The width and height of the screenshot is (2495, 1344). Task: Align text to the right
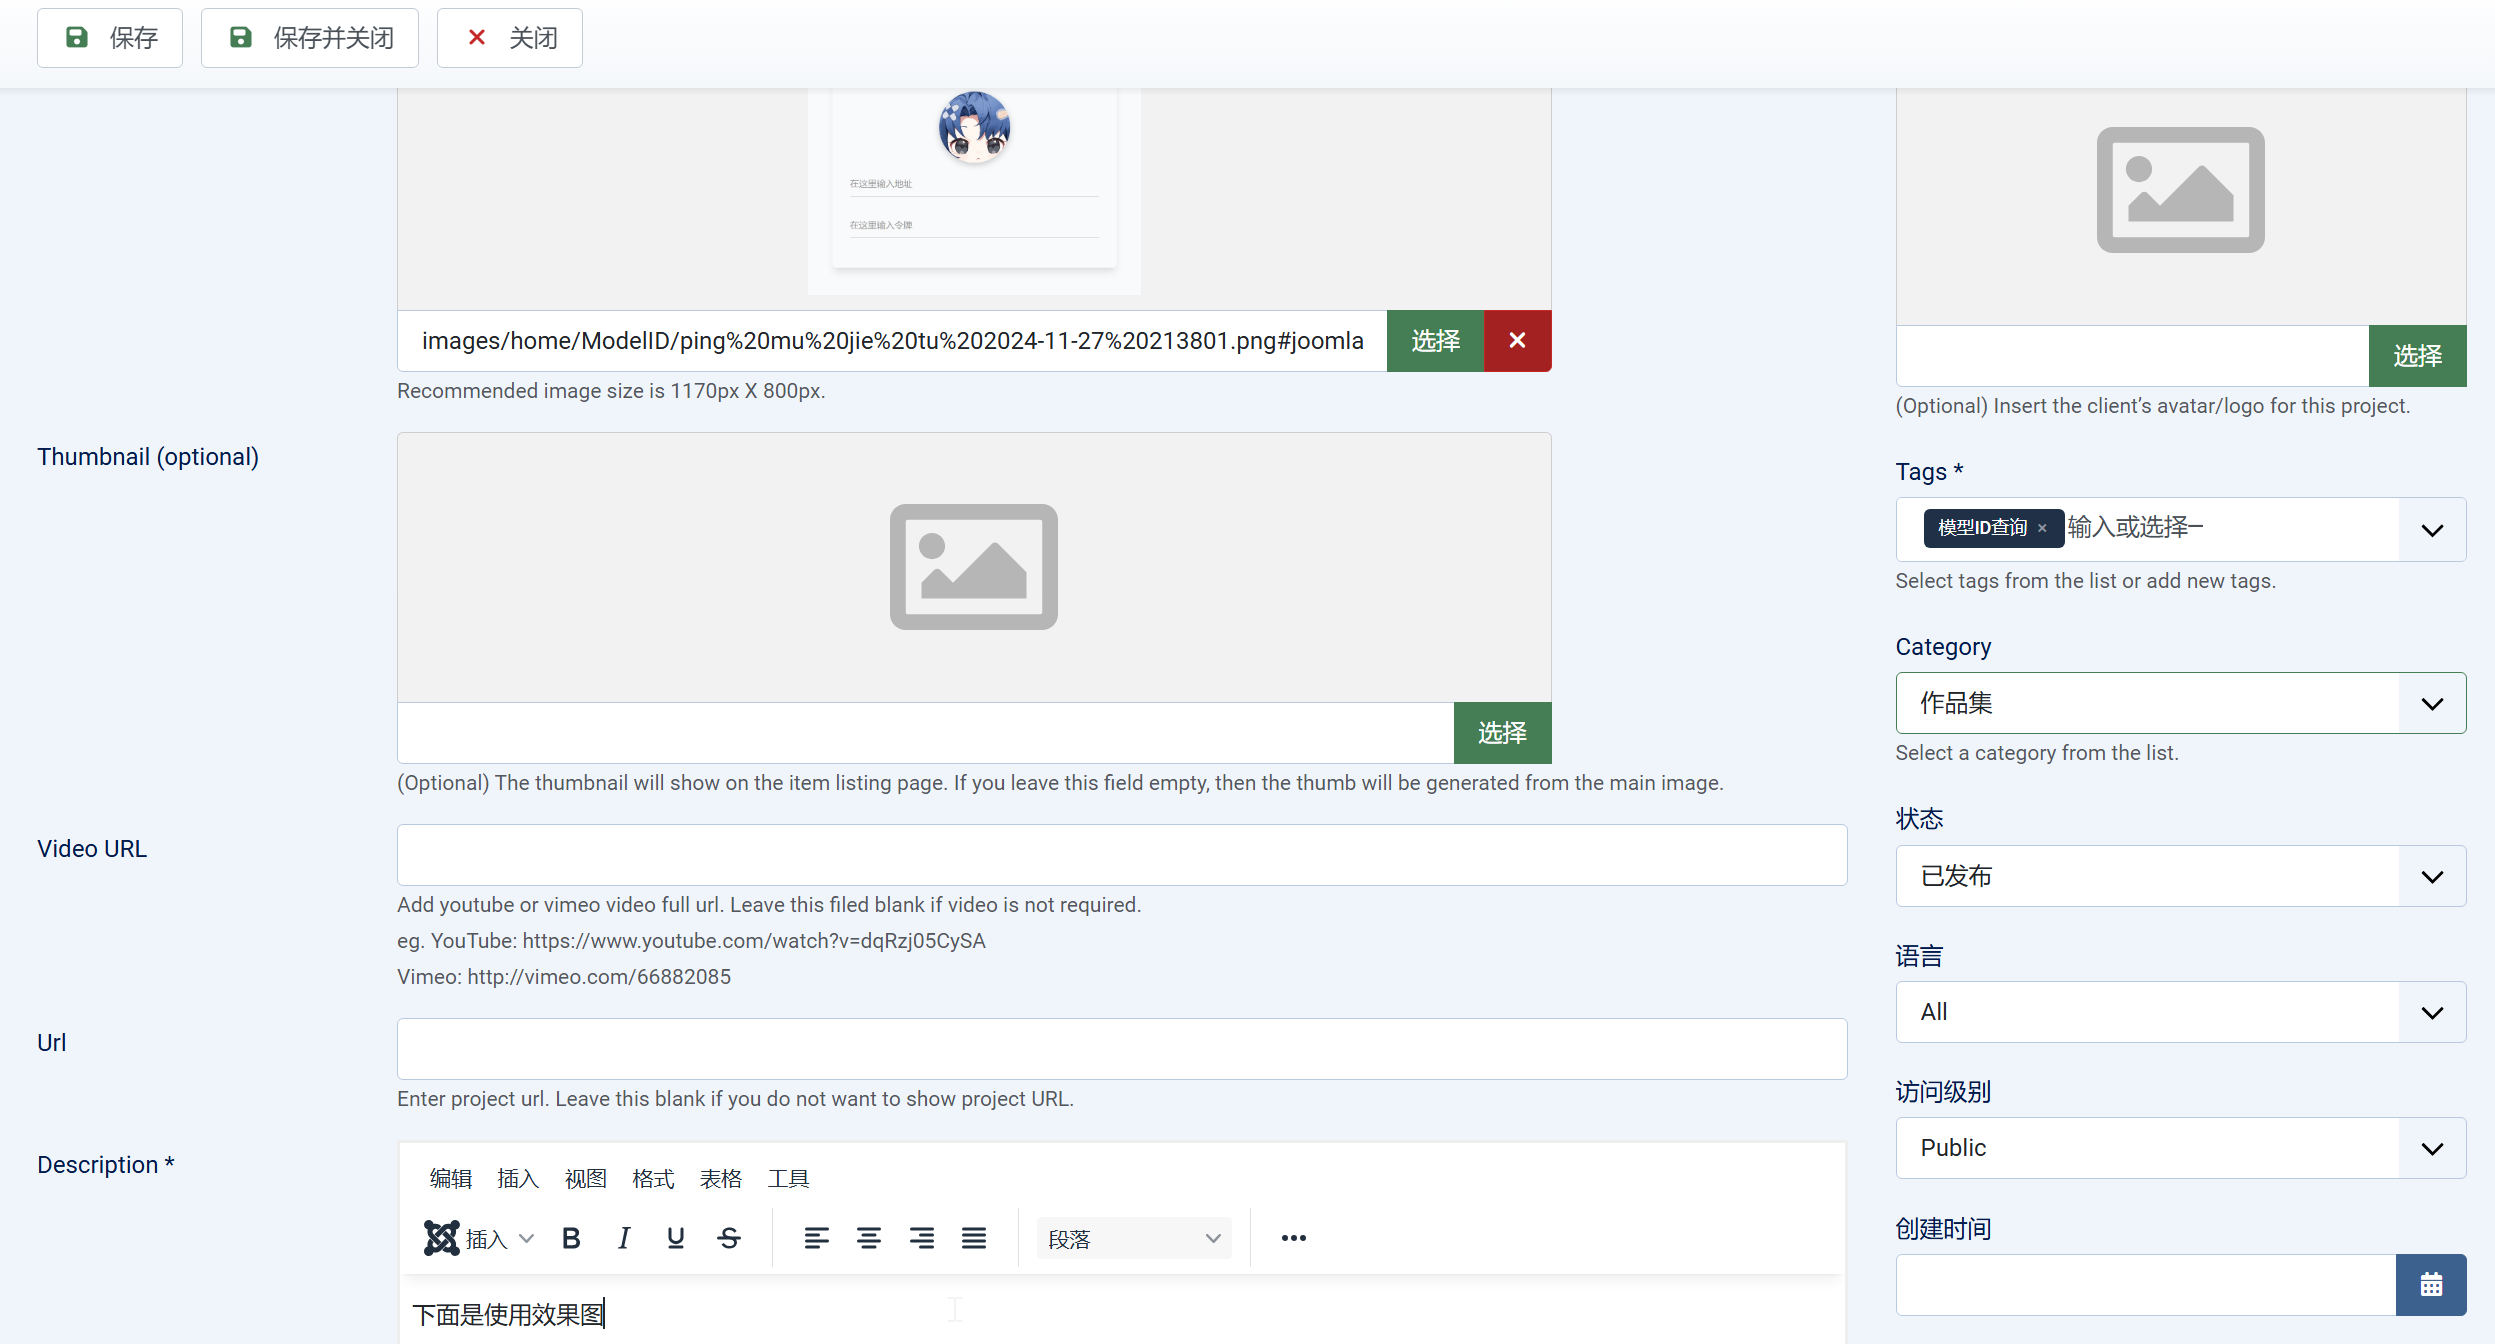coord(921,1239)
